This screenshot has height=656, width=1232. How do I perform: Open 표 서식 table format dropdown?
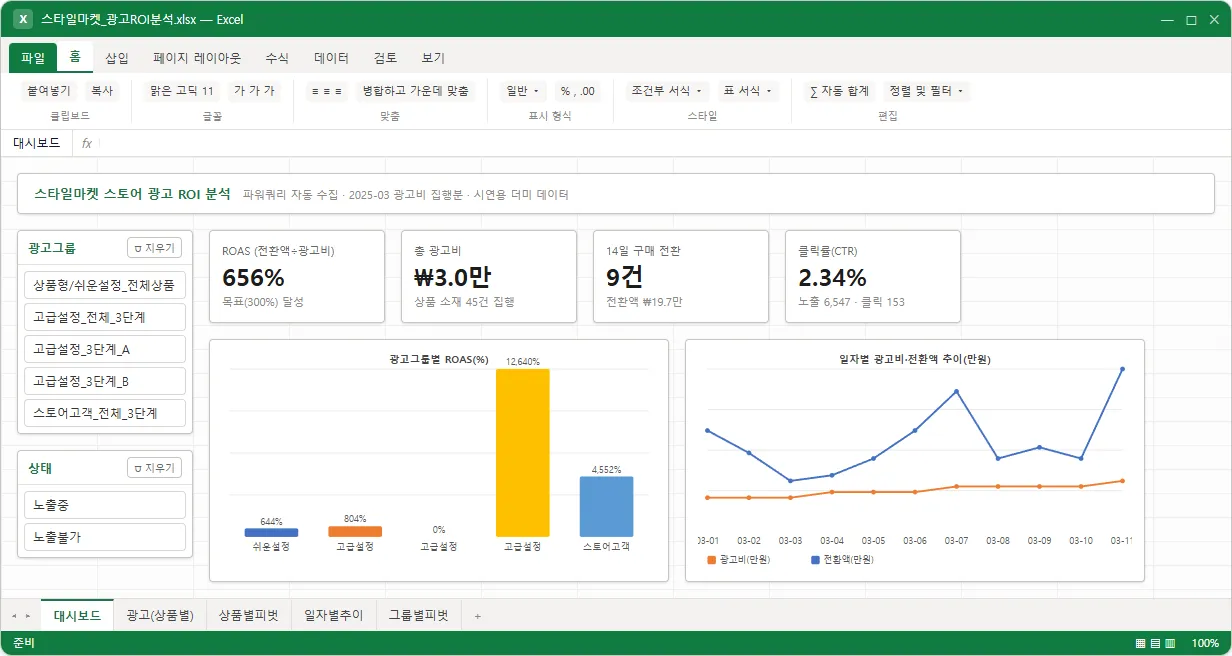click(747, 91)
